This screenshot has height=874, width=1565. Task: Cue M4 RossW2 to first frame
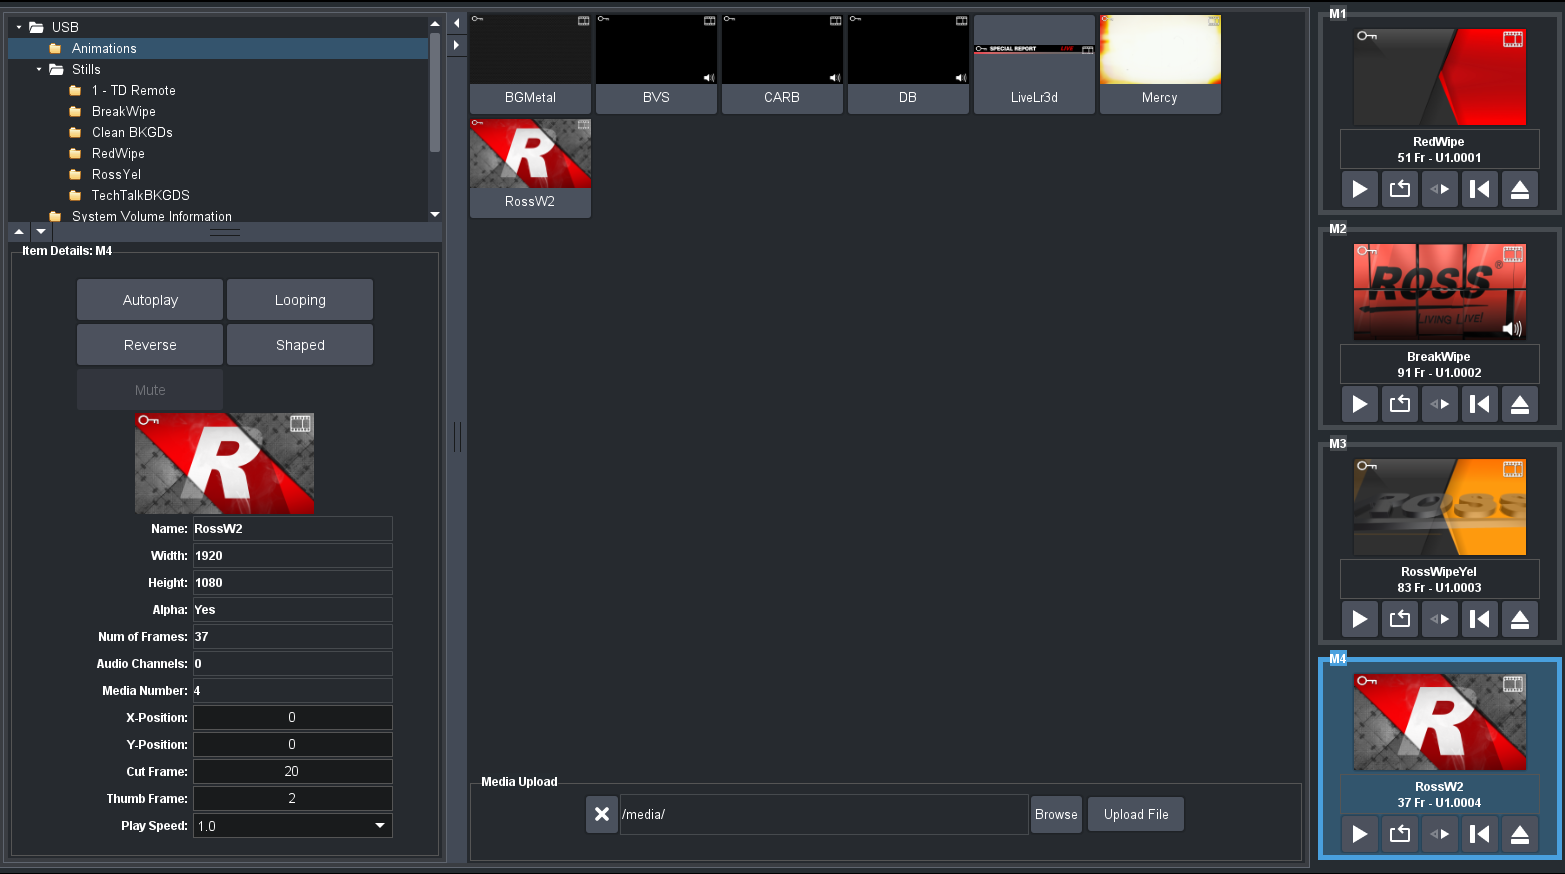(1480, 834)
